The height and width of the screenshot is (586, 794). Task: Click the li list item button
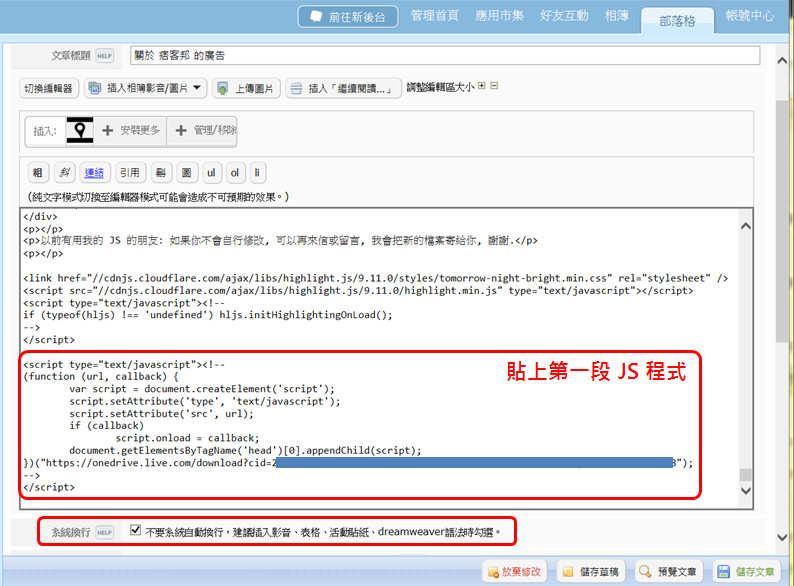(x=257, y=173)
